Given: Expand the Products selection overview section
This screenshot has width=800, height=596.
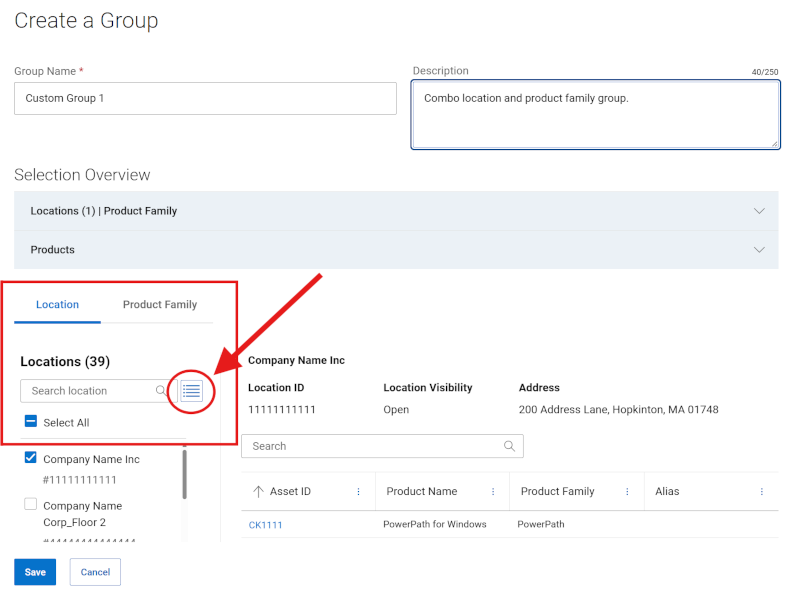Looking at the screenshot, I should (x=760, y=249).
